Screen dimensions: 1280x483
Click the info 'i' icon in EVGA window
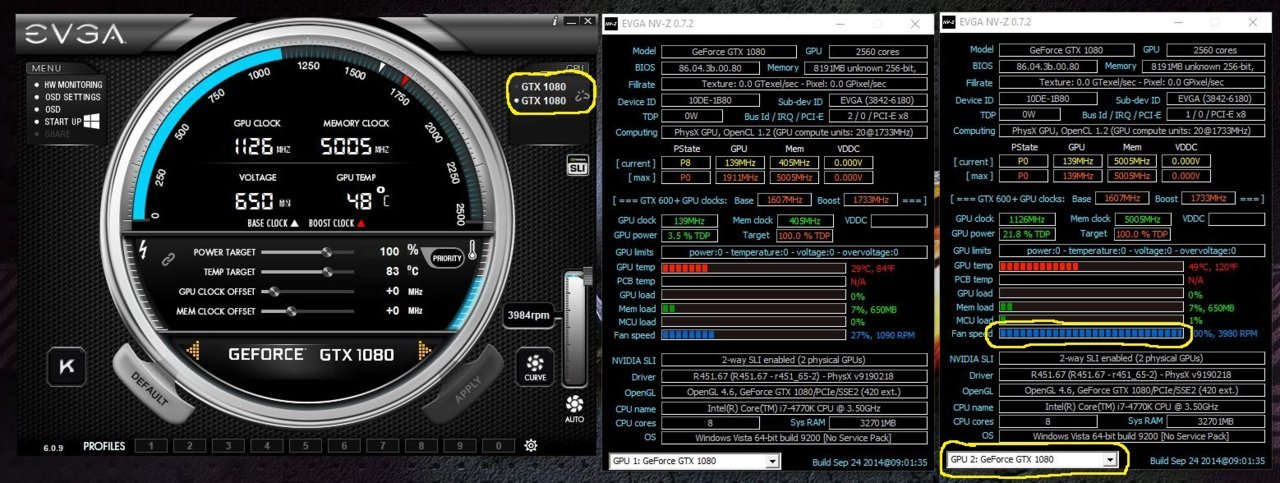(554, 20)
